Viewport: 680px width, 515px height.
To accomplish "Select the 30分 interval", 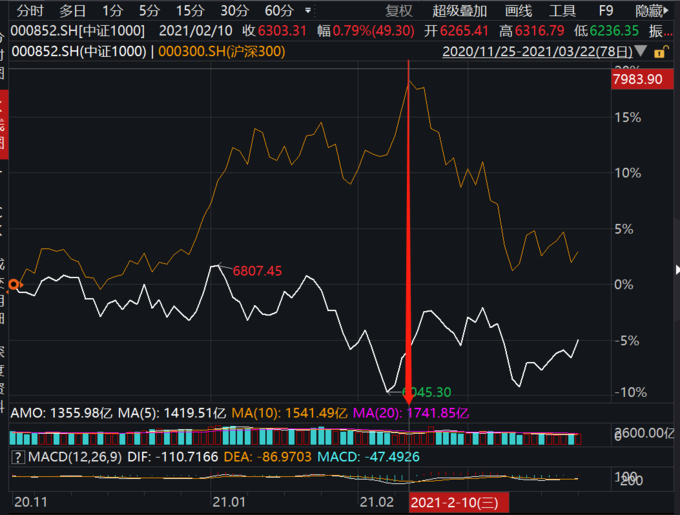I will click(234, 11).
